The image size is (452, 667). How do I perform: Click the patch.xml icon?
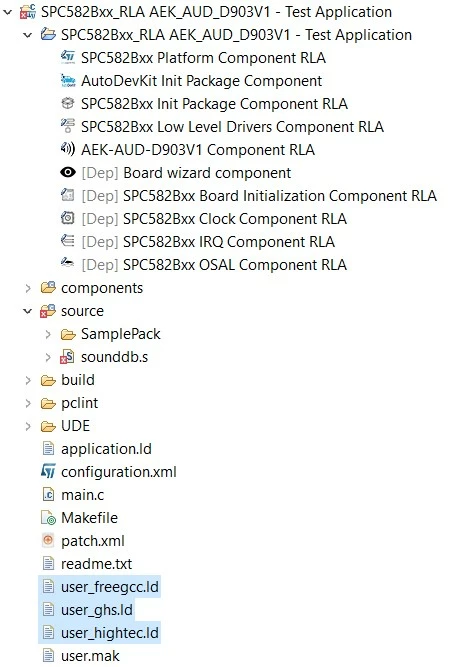point(48,540)
